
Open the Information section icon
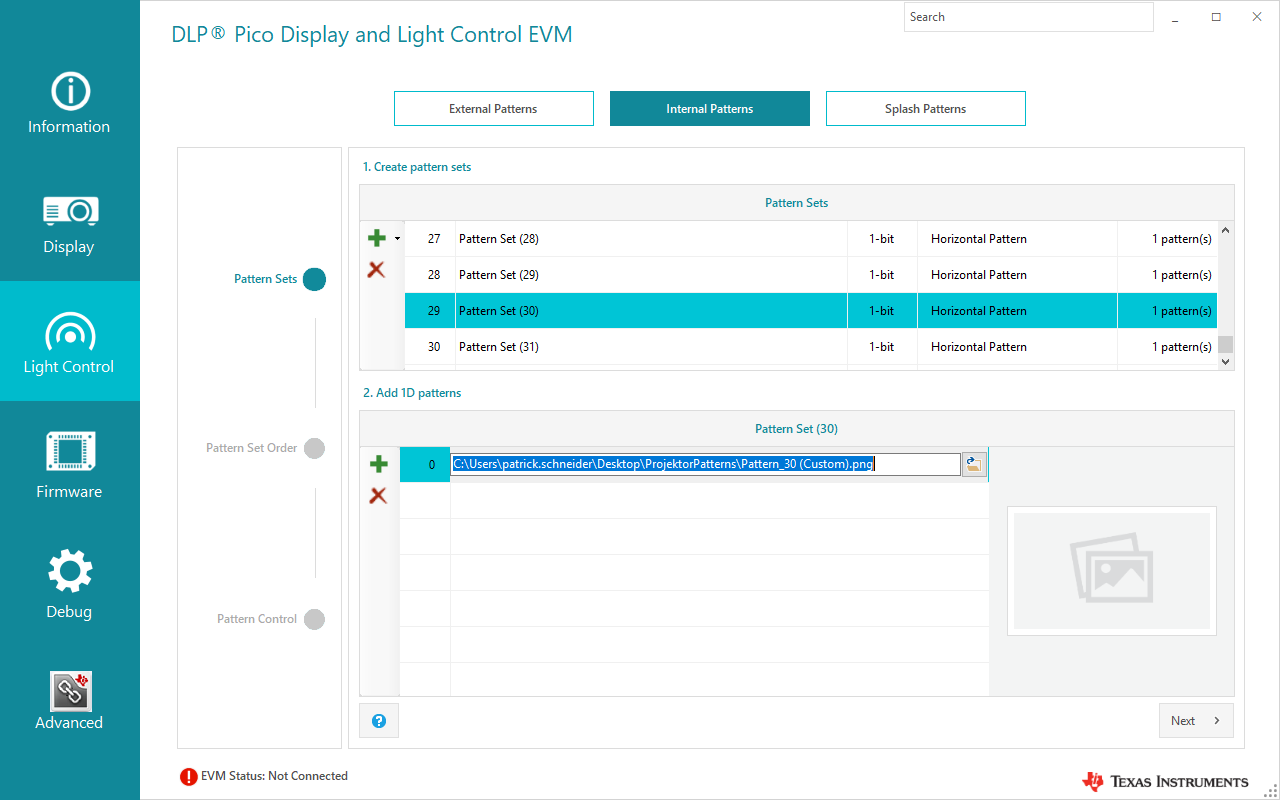tap(70, 91)
